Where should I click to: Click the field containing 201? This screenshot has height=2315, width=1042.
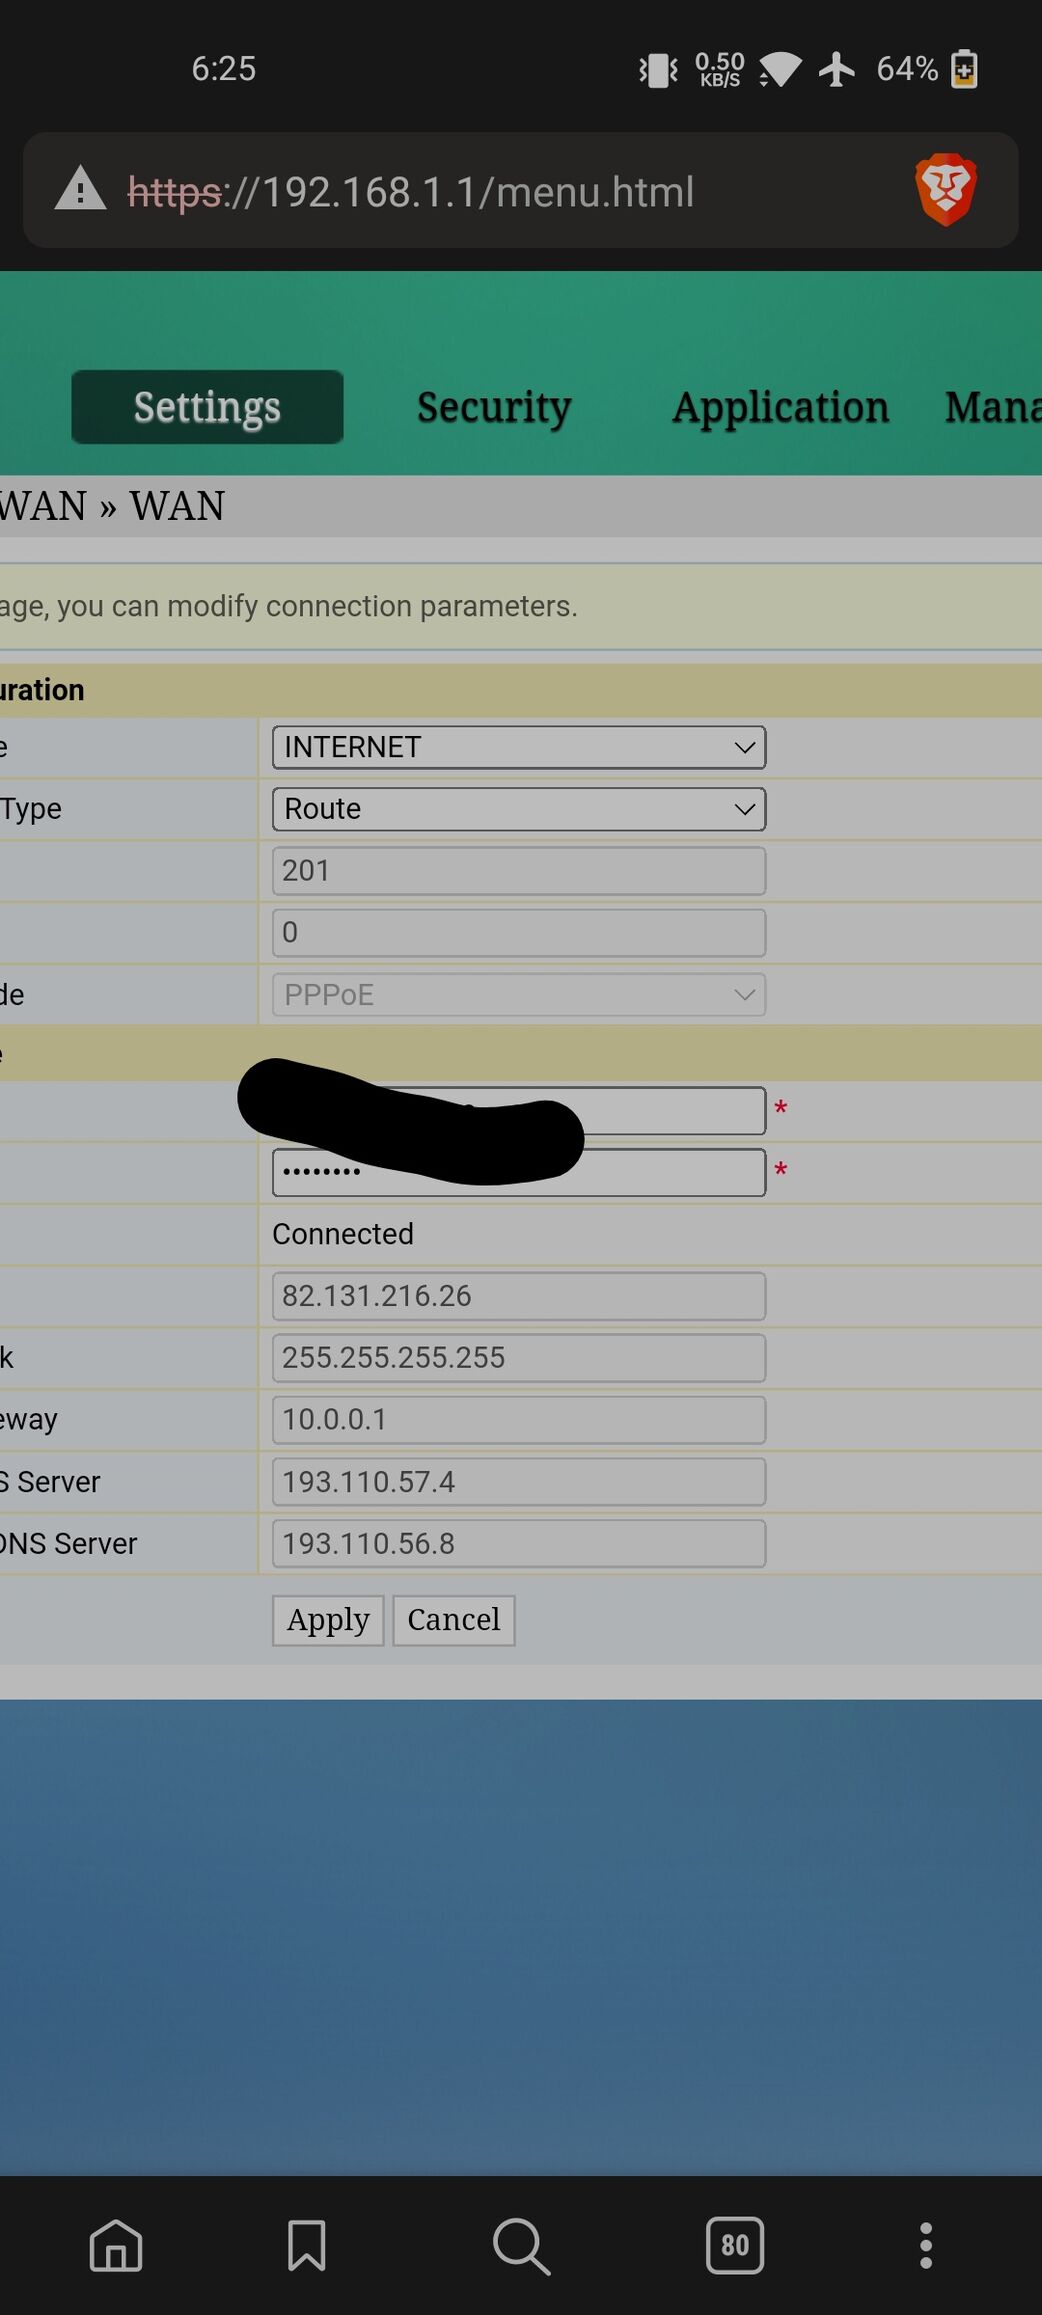[519, 871]
